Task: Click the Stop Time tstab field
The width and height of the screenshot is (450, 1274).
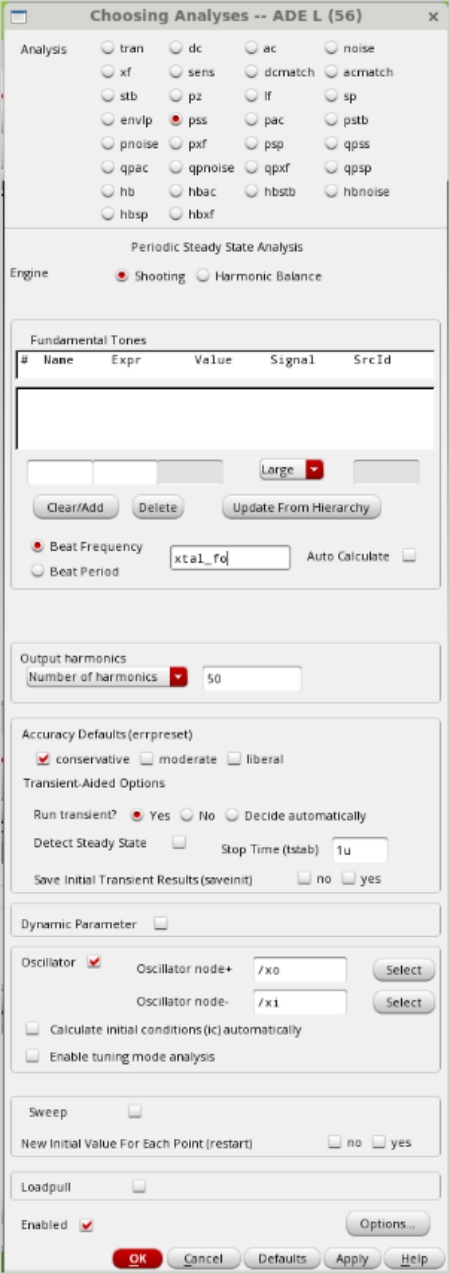Action: [360, 850]
